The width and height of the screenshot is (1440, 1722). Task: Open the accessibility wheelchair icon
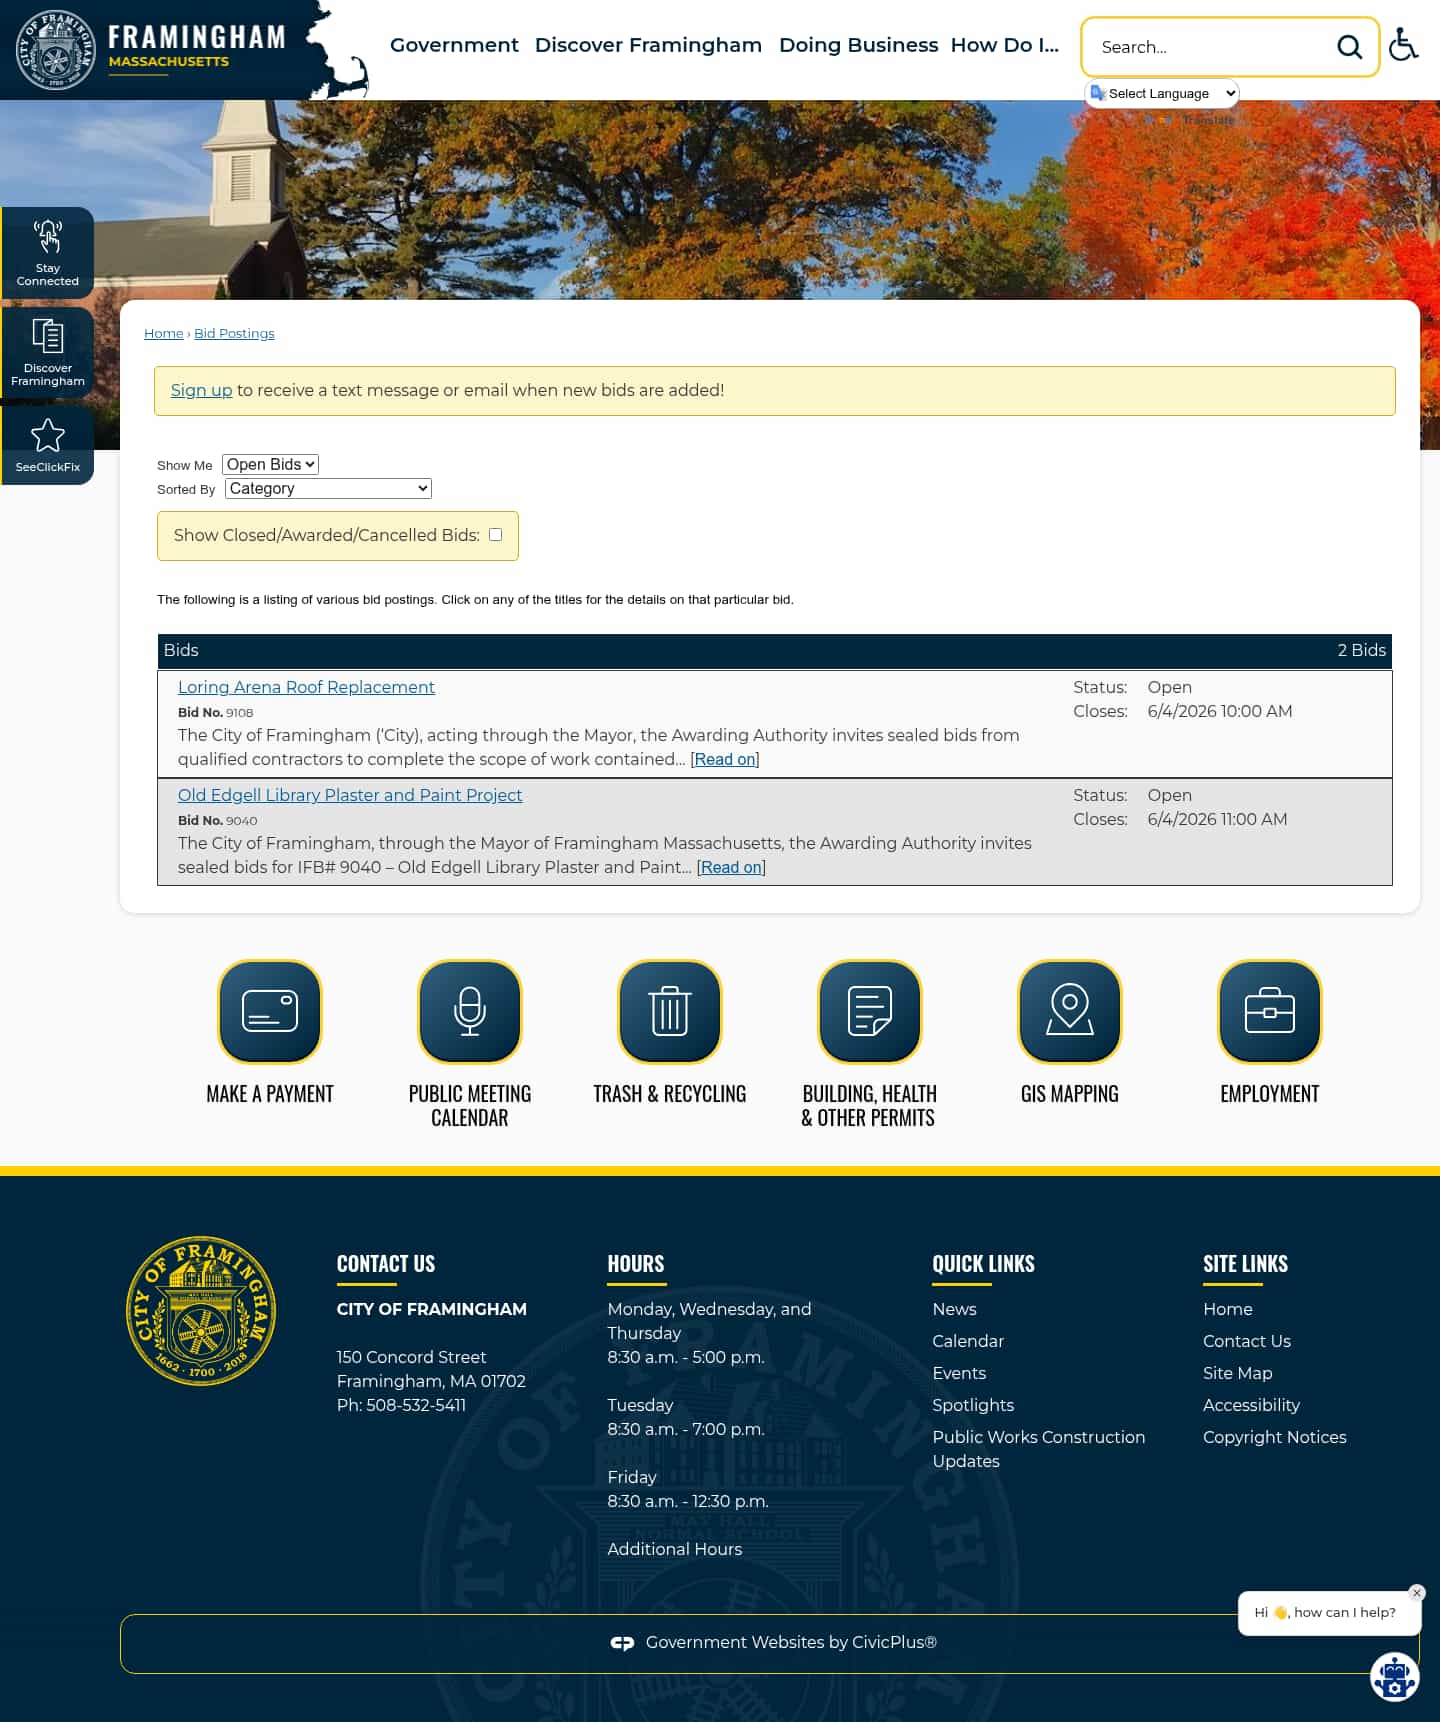[x=1404, y=45]
